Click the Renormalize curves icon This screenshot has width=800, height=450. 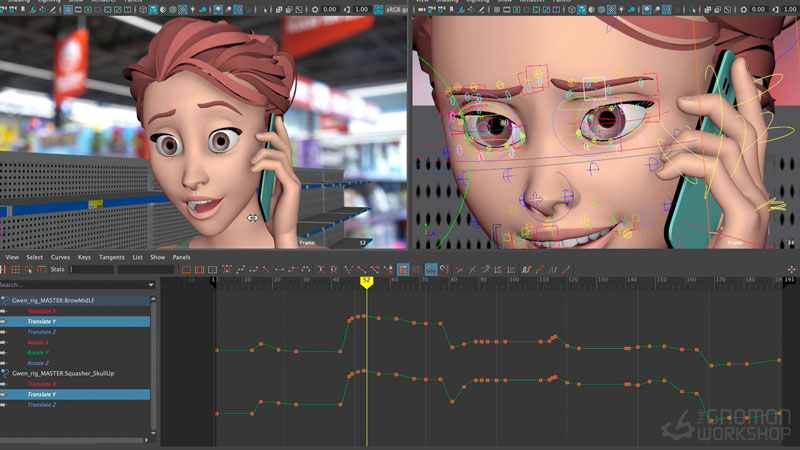pos(486,269)
